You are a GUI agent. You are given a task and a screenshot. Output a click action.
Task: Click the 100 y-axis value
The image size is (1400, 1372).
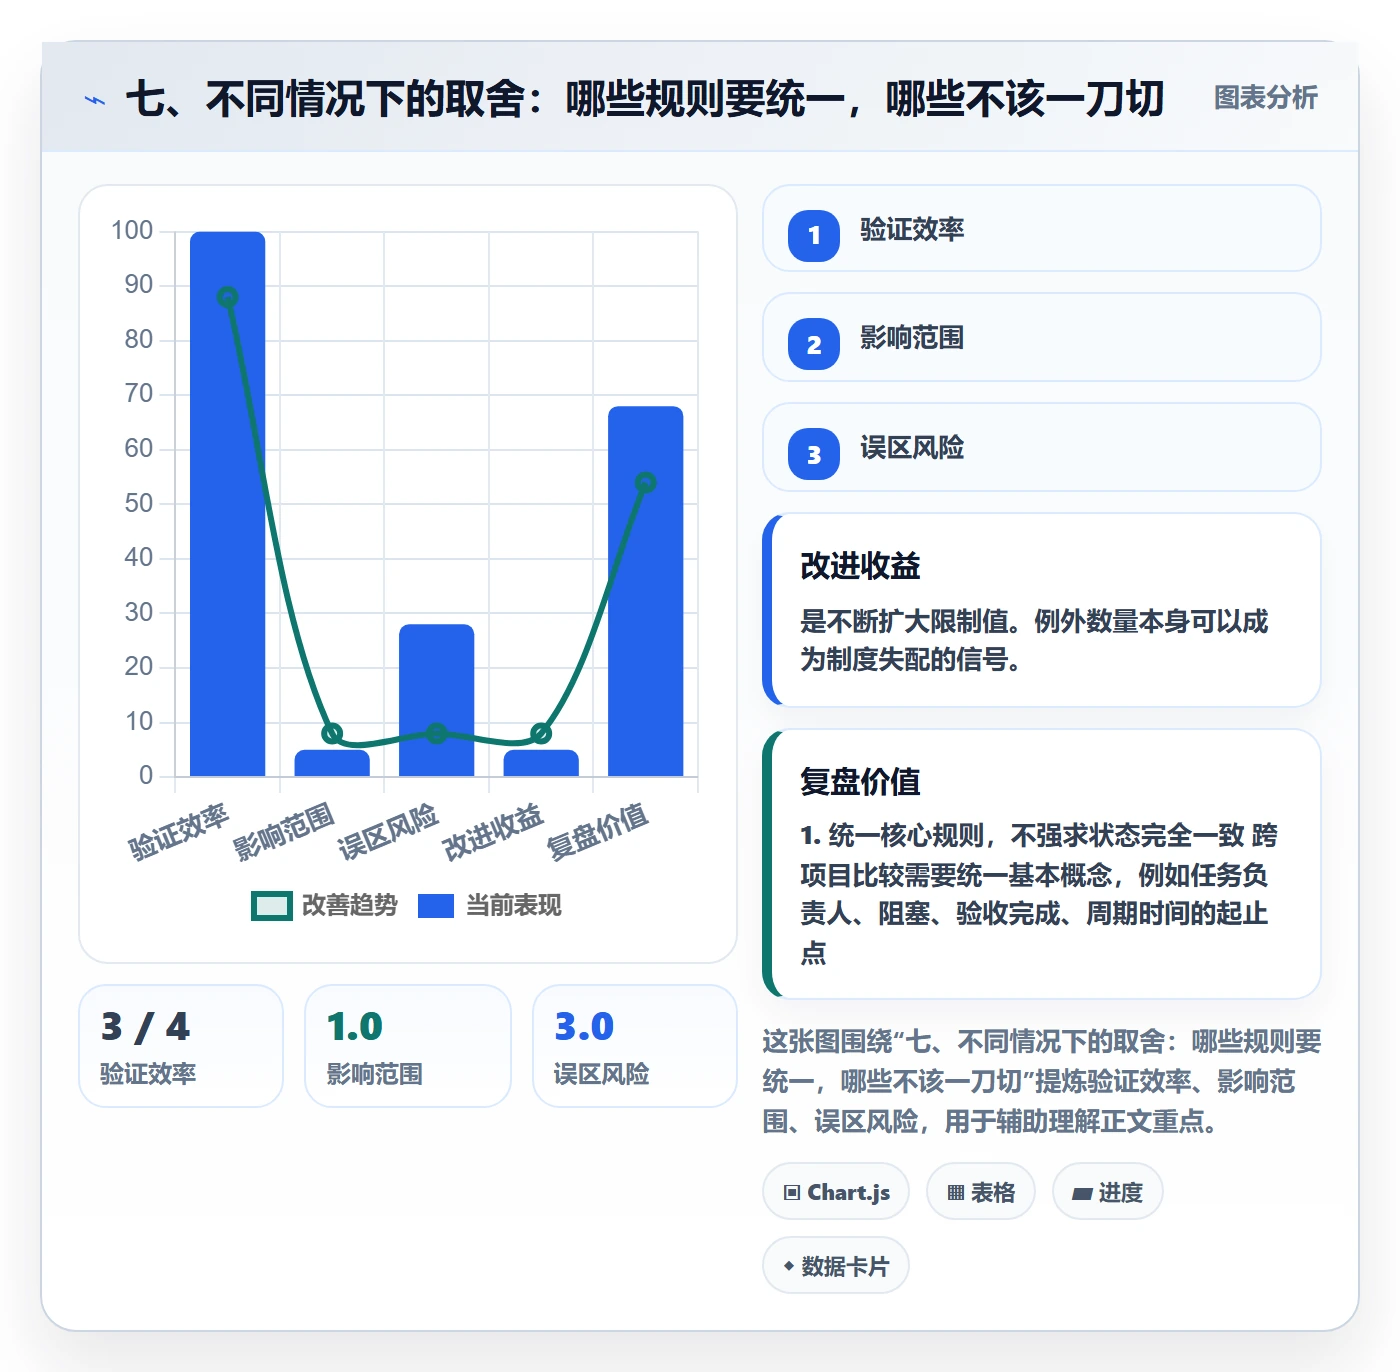132,231
